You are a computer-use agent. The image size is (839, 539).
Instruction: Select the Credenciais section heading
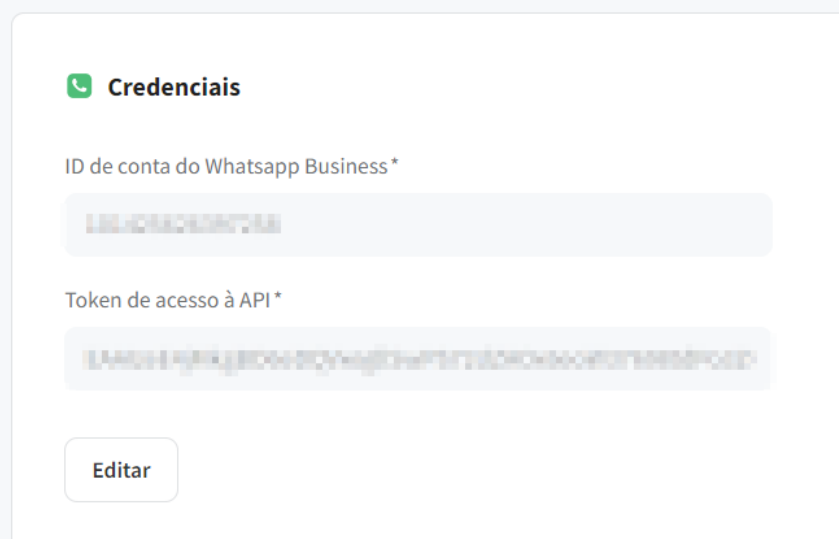pyautogui.click(x=174, y=87)
